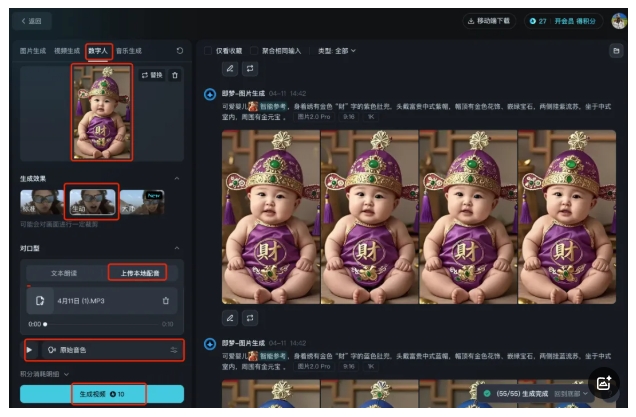The image size is (636, 417).
Task: Delete the 4月11日 (1).MP3 audio with trash icon
Action: tap(165, 301)
